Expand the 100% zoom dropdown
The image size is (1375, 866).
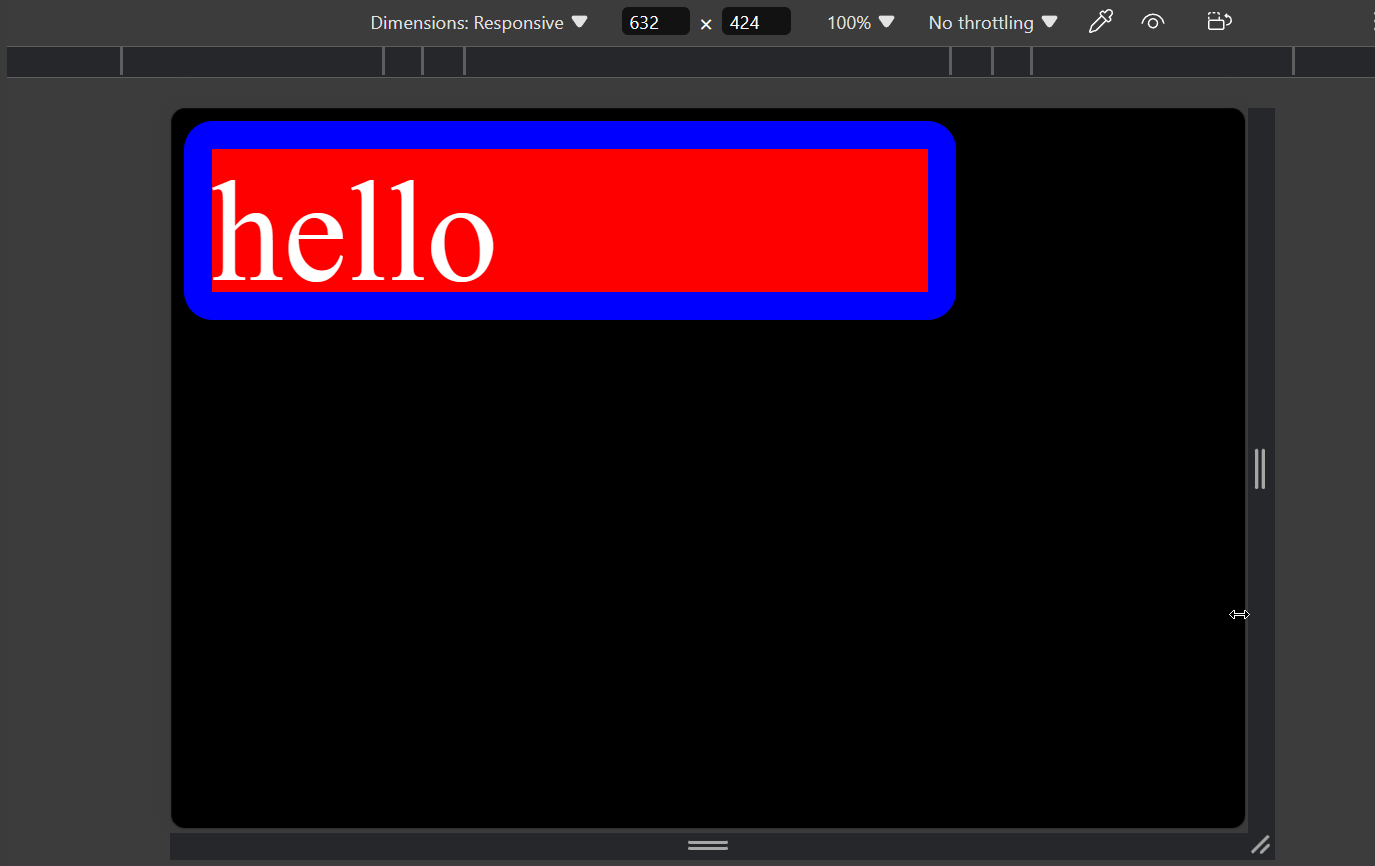coord(860,22)
